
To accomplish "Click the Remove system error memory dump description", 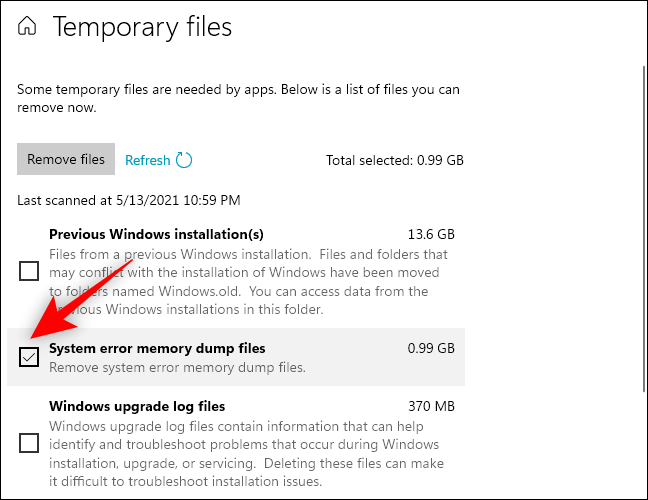I will coord(177,367).
